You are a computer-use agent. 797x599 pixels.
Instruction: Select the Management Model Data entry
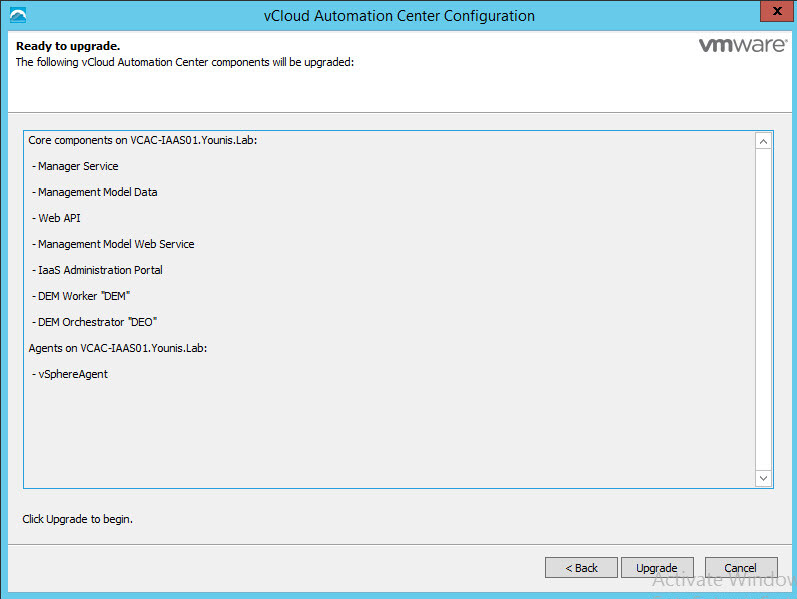coord(95,192)
